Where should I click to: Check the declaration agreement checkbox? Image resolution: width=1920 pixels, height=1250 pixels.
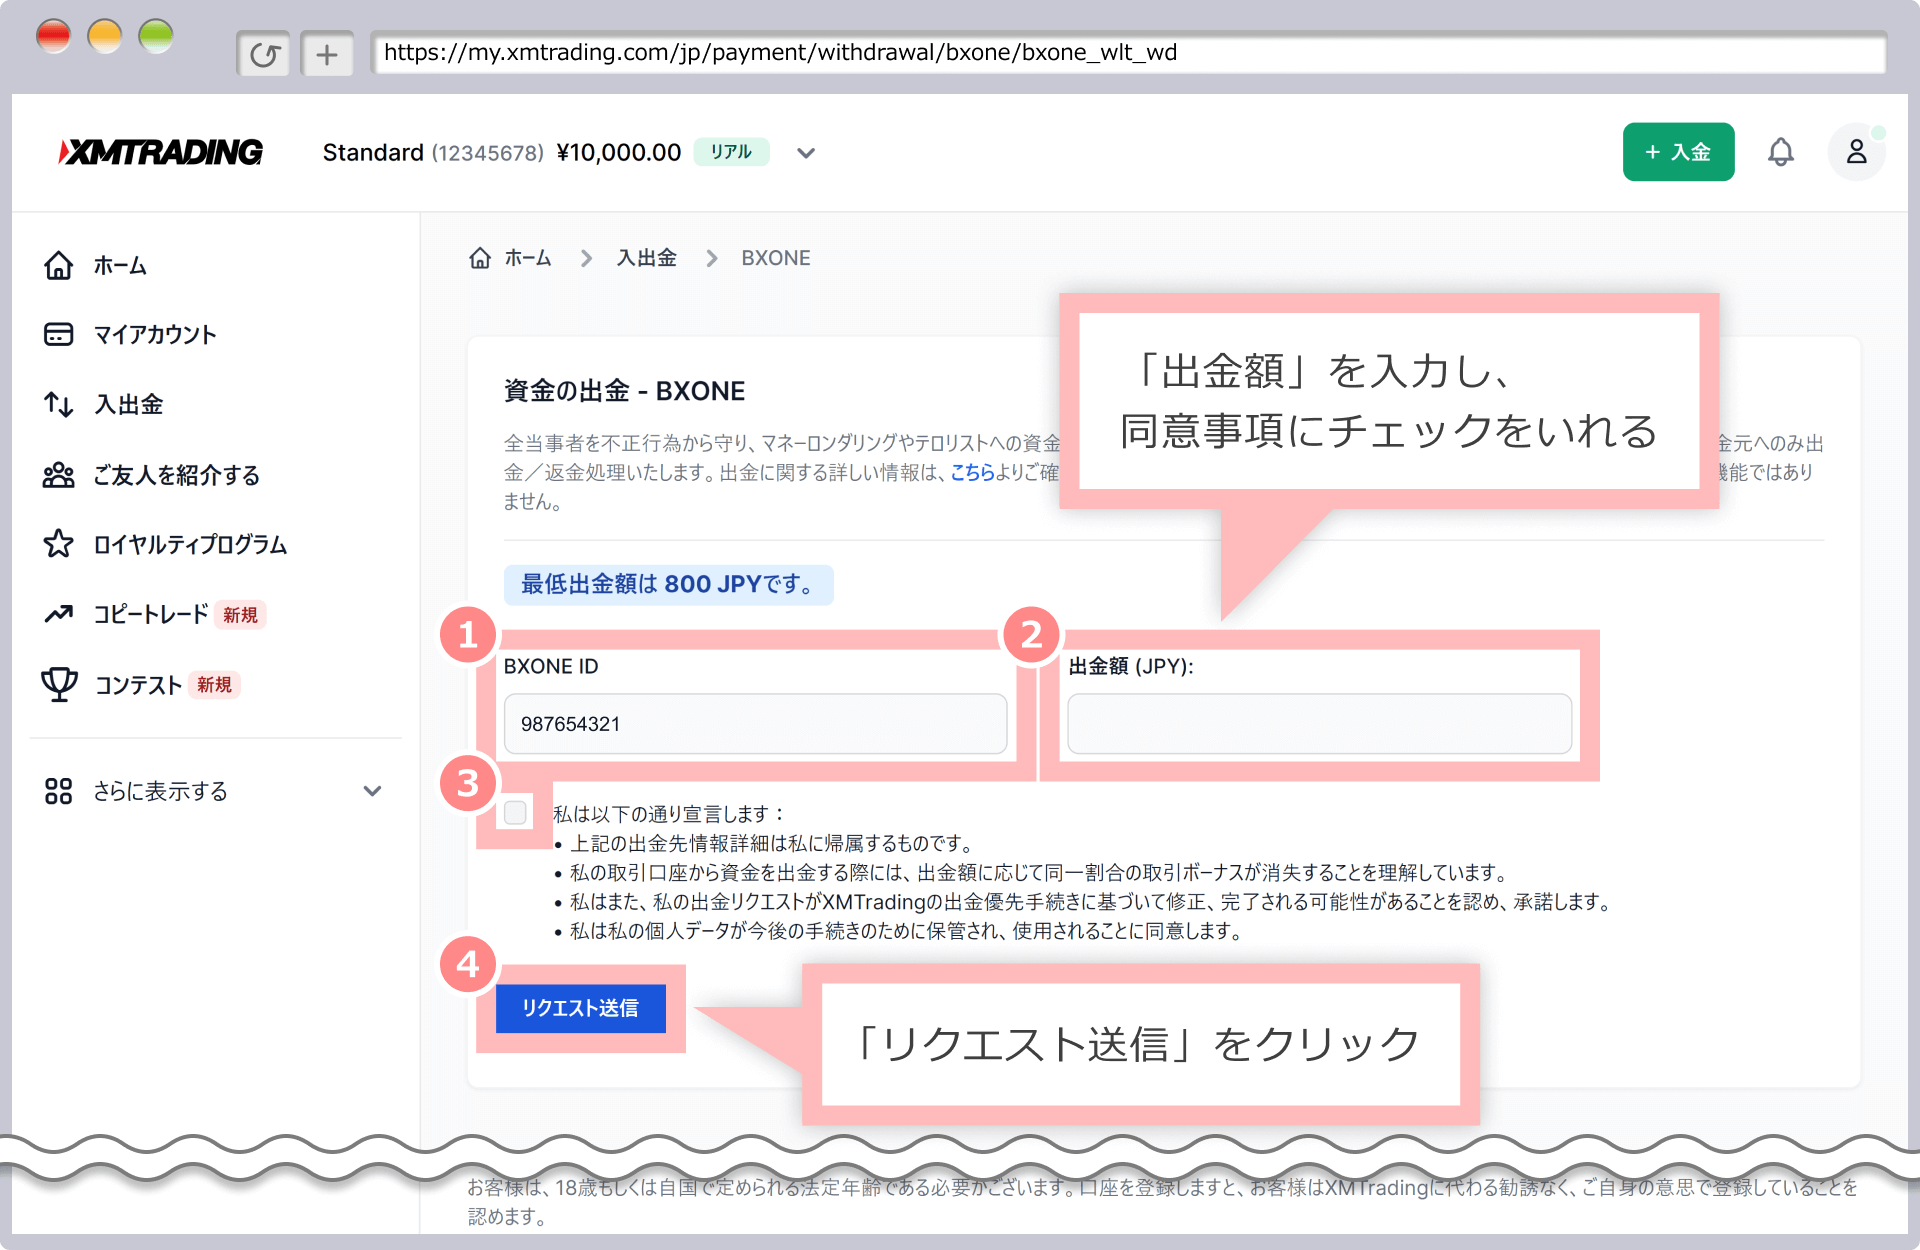point(516,812)
